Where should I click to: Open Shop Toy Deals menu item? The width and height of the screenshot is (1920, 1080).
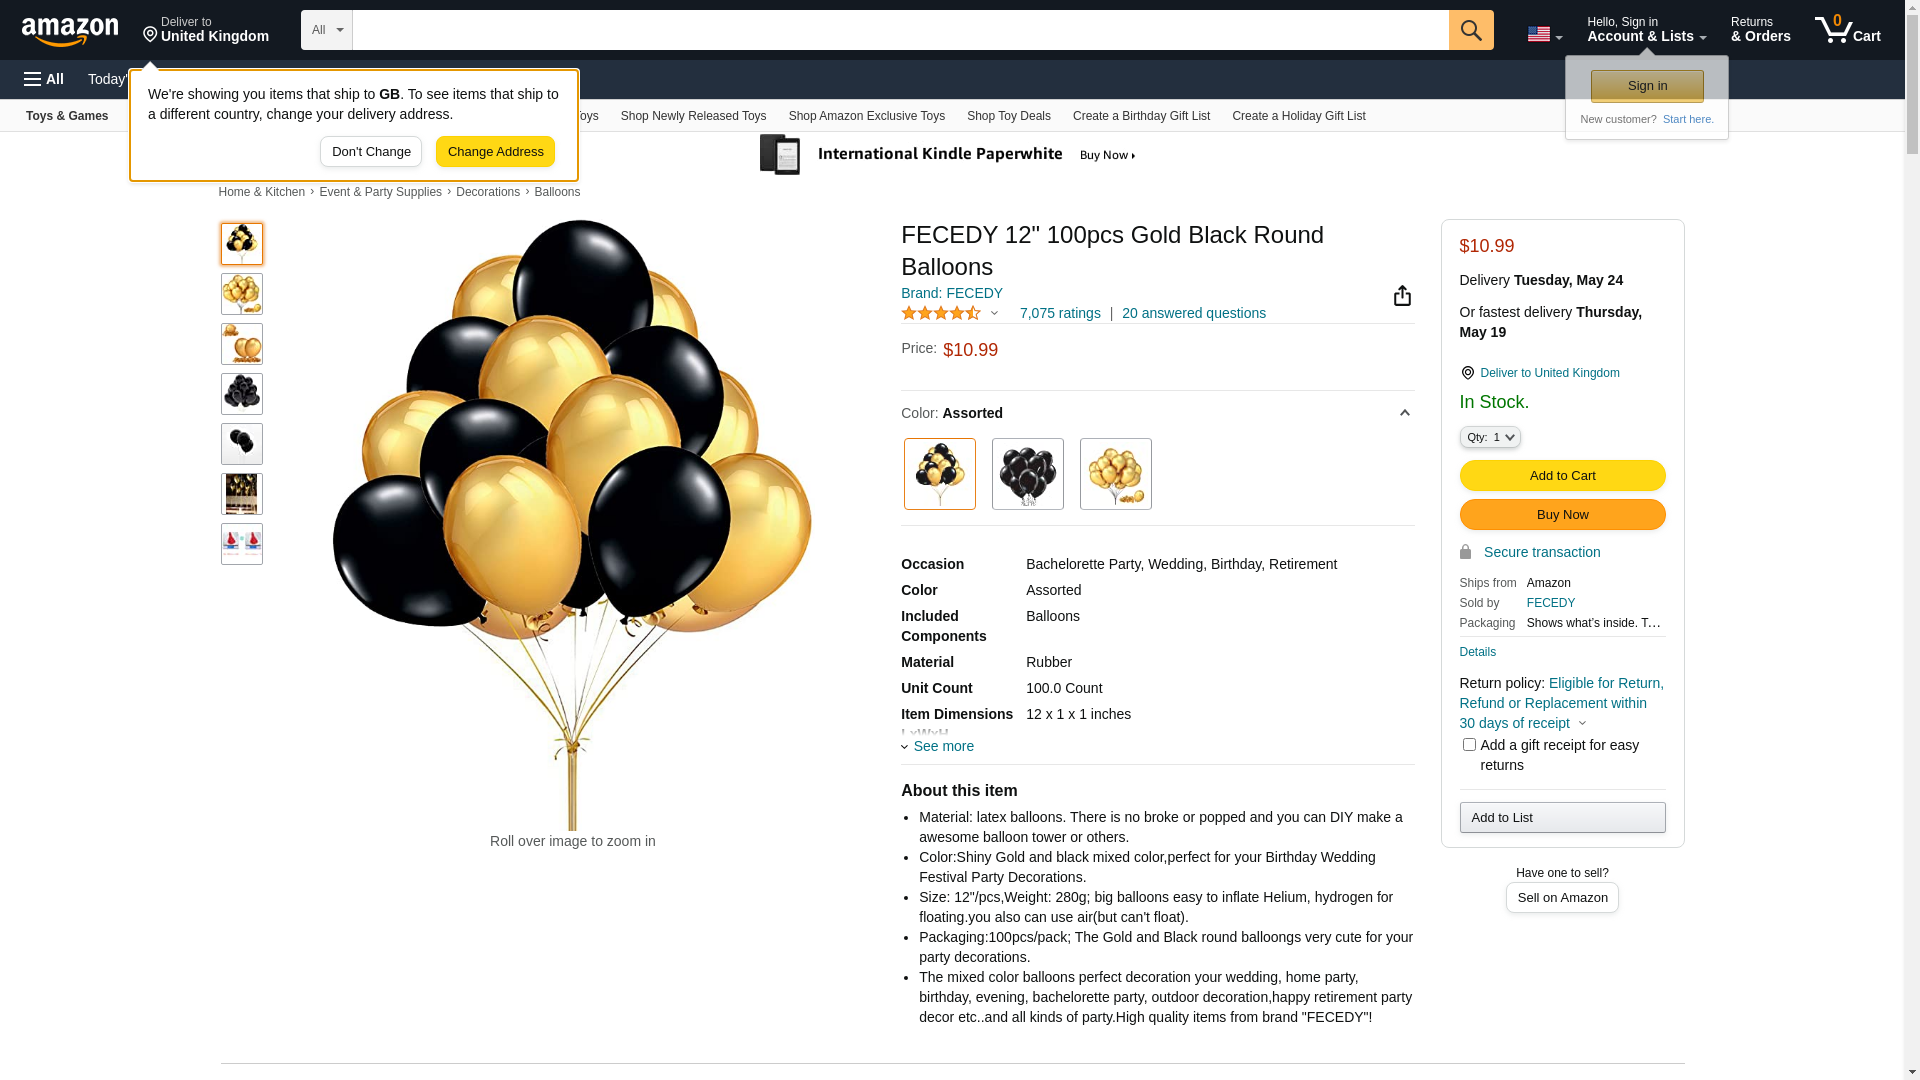1008,116
